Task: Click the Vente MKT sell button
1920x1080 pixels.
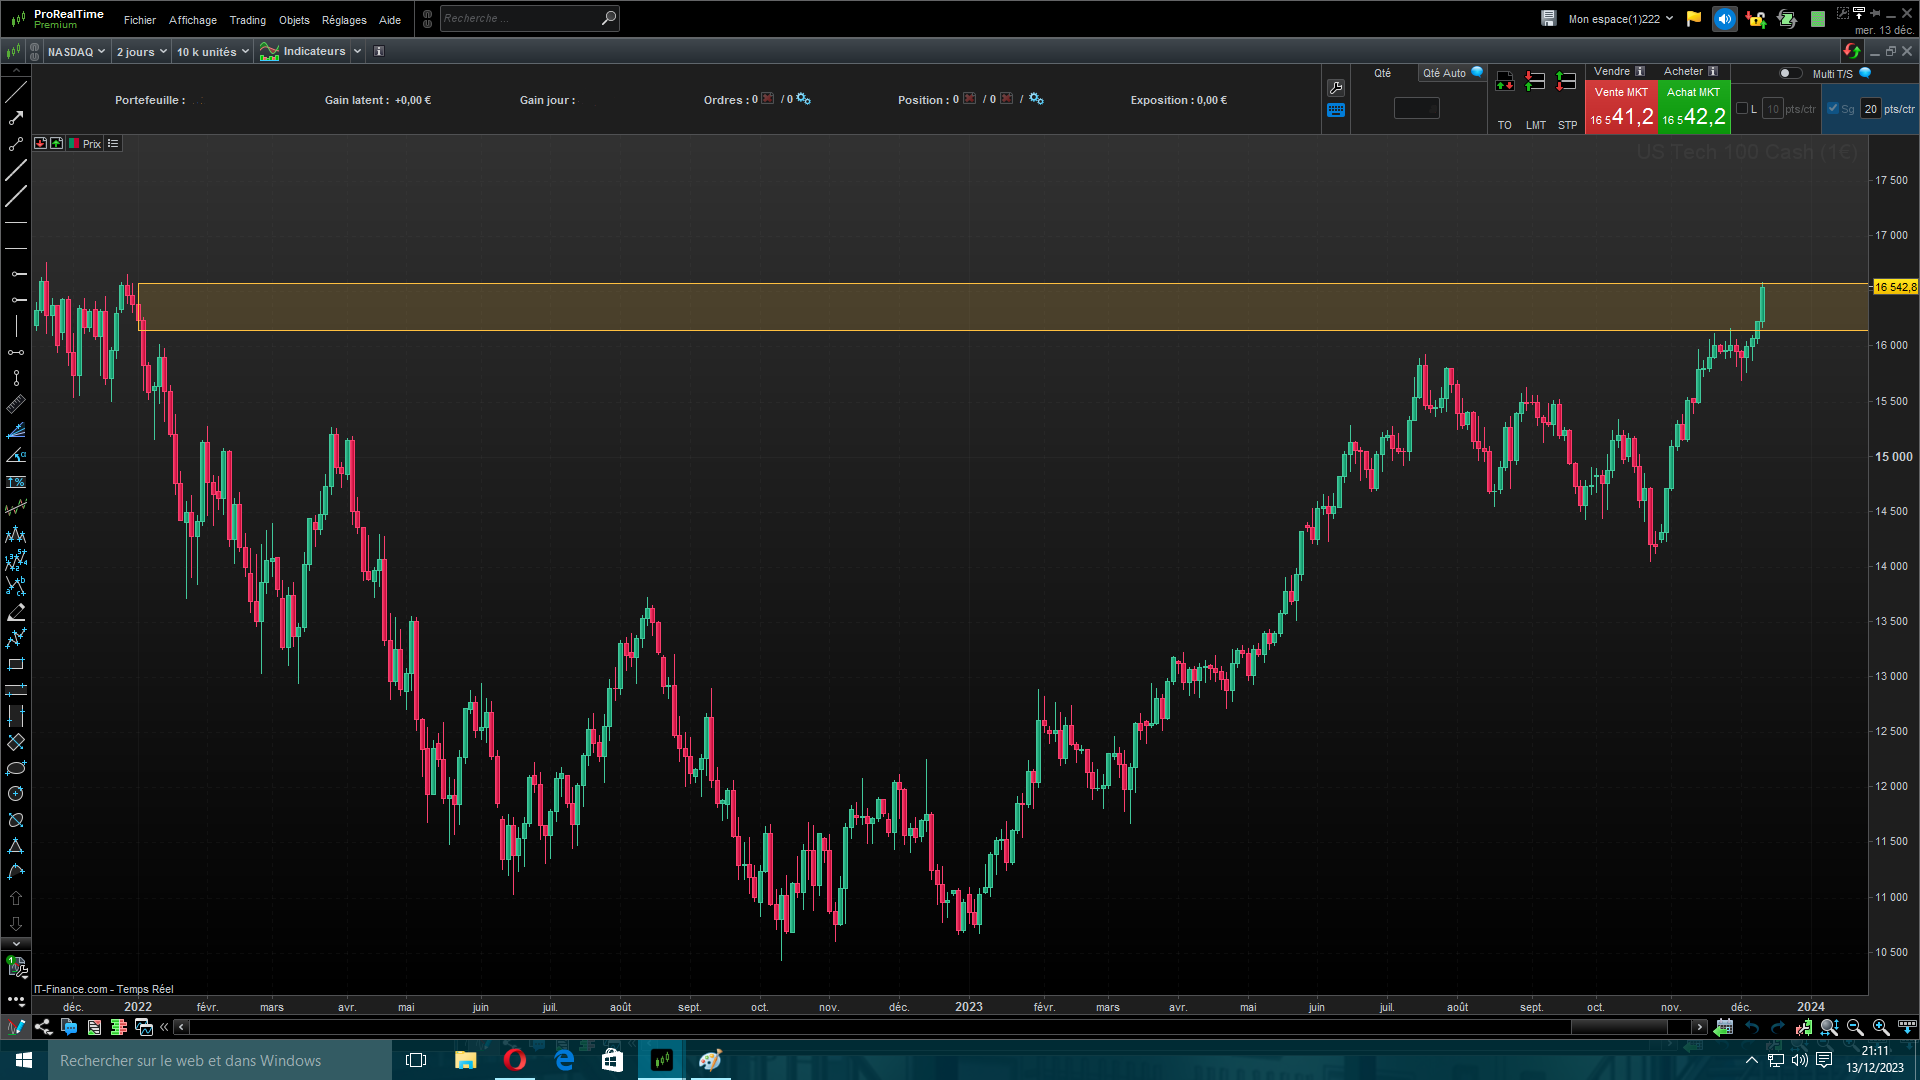Action: pyautogui.click(x=1621, y=108)
